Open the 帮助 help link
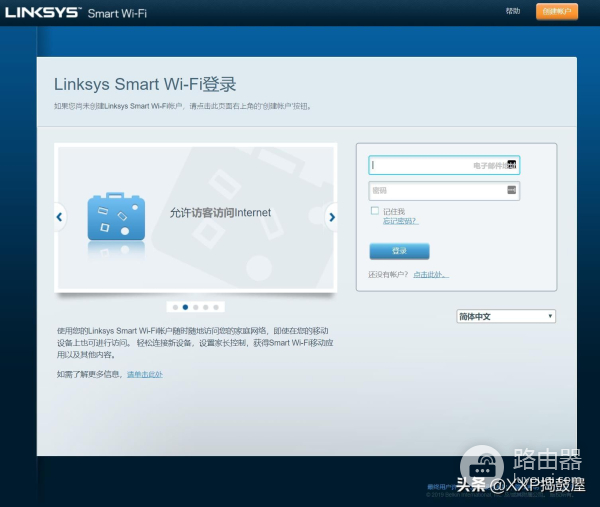600x507 pixels. tap(513, 11)
